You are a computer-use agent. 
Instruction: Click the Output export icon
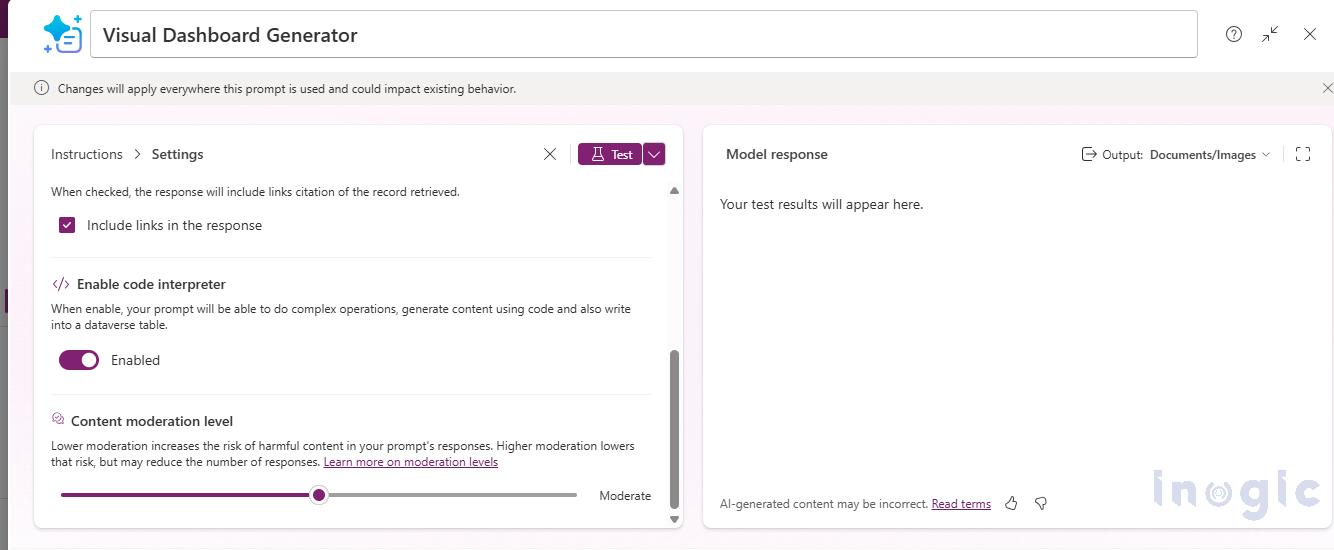(1089, 154)
